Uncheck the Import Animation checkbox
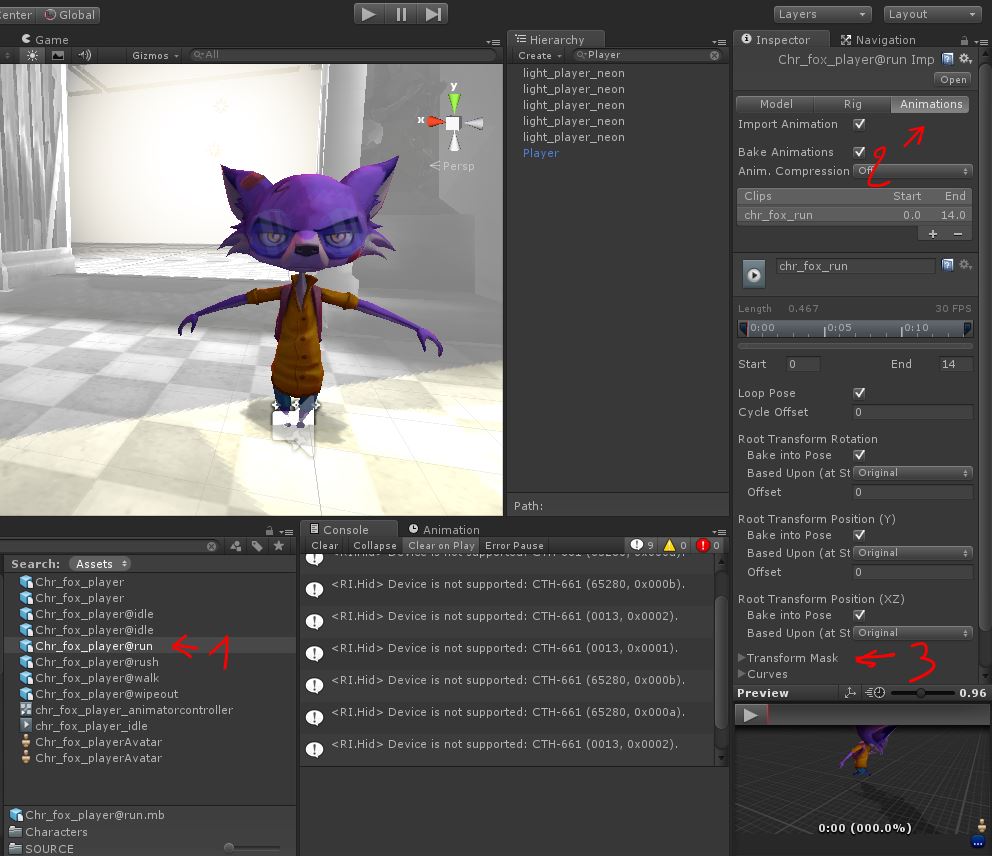 [x=859, y=124]
